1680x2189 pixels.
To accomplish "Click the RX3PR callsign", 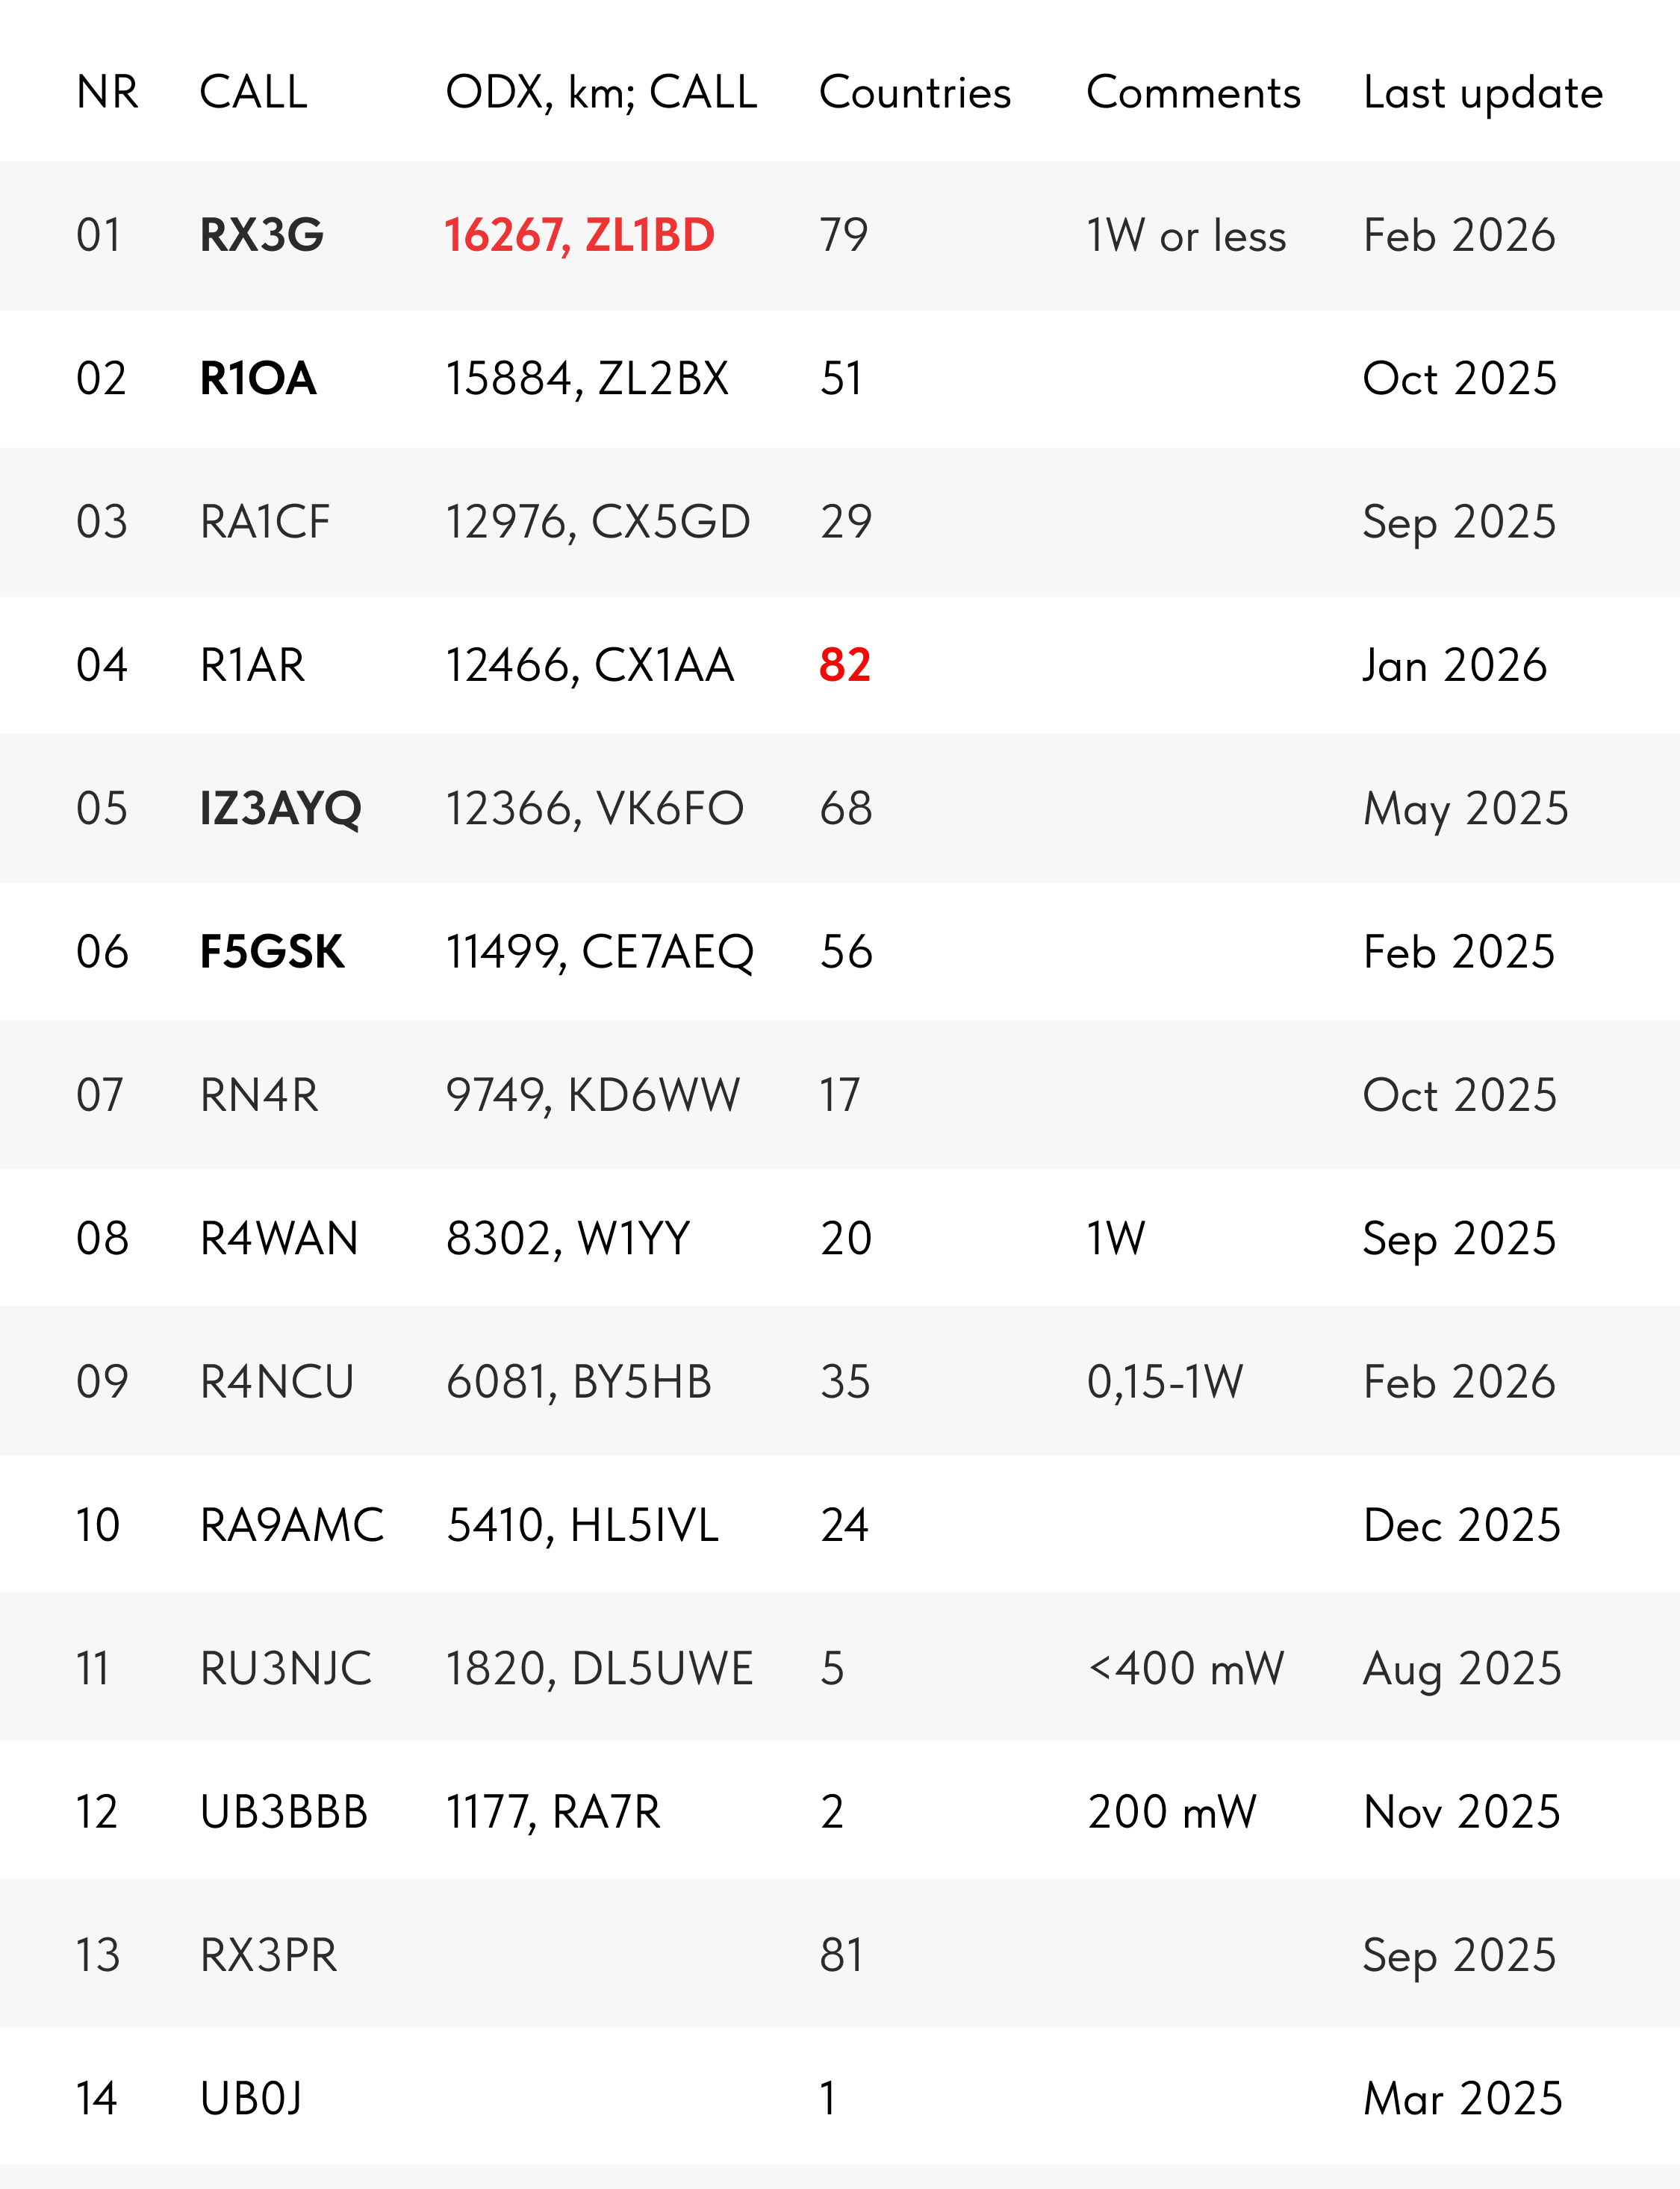I will (x=269, y=1955).
